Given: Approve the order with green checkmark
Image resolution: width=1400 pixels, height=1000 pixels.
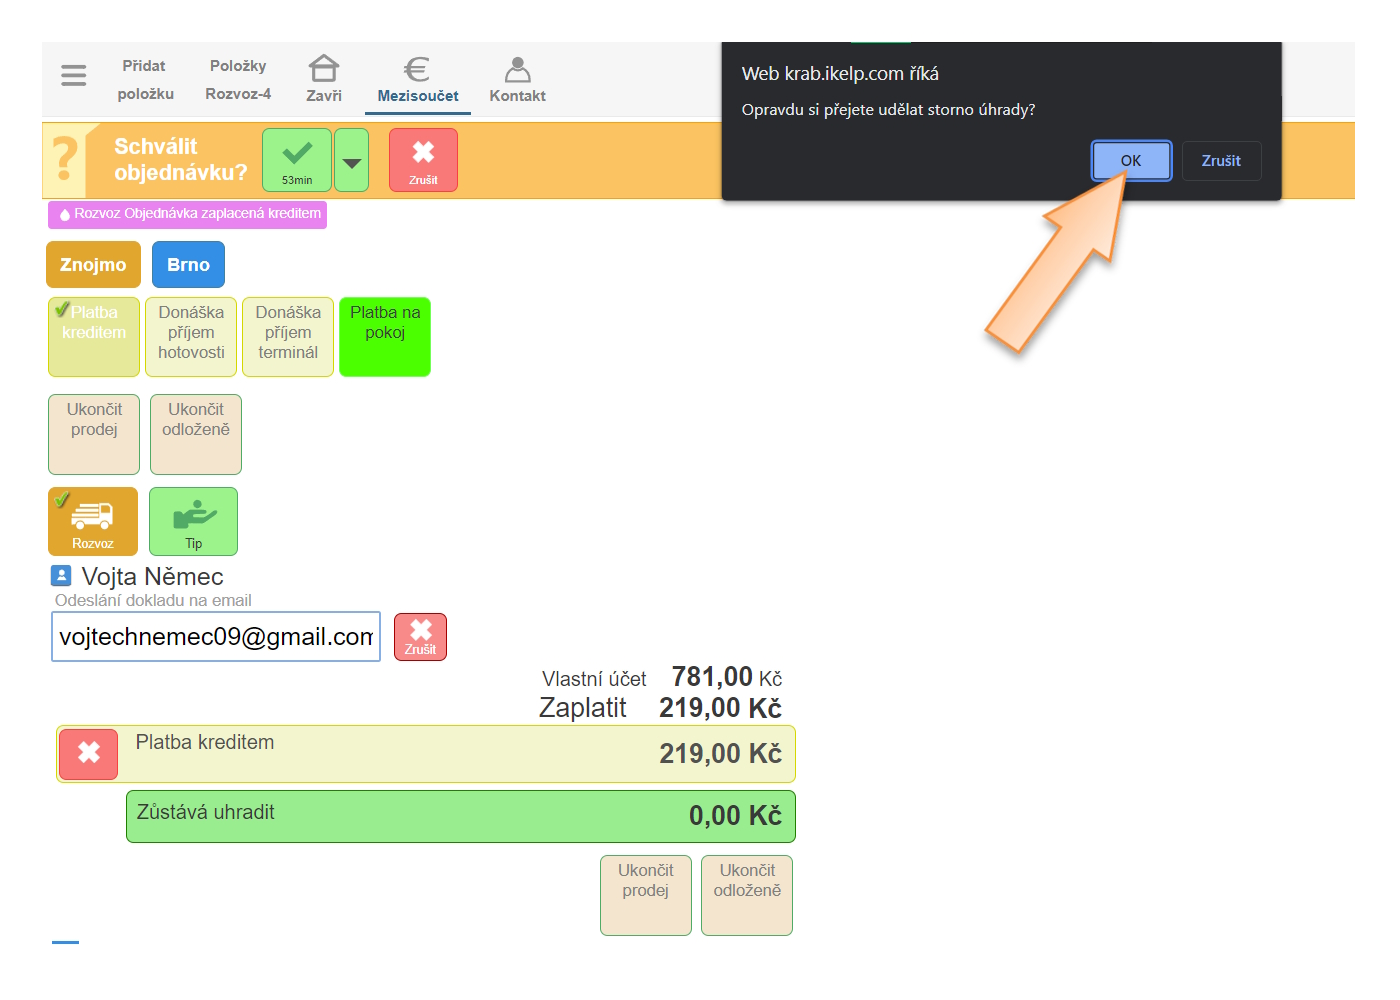Looking at the screenshot, I should (x=297, y=159).
